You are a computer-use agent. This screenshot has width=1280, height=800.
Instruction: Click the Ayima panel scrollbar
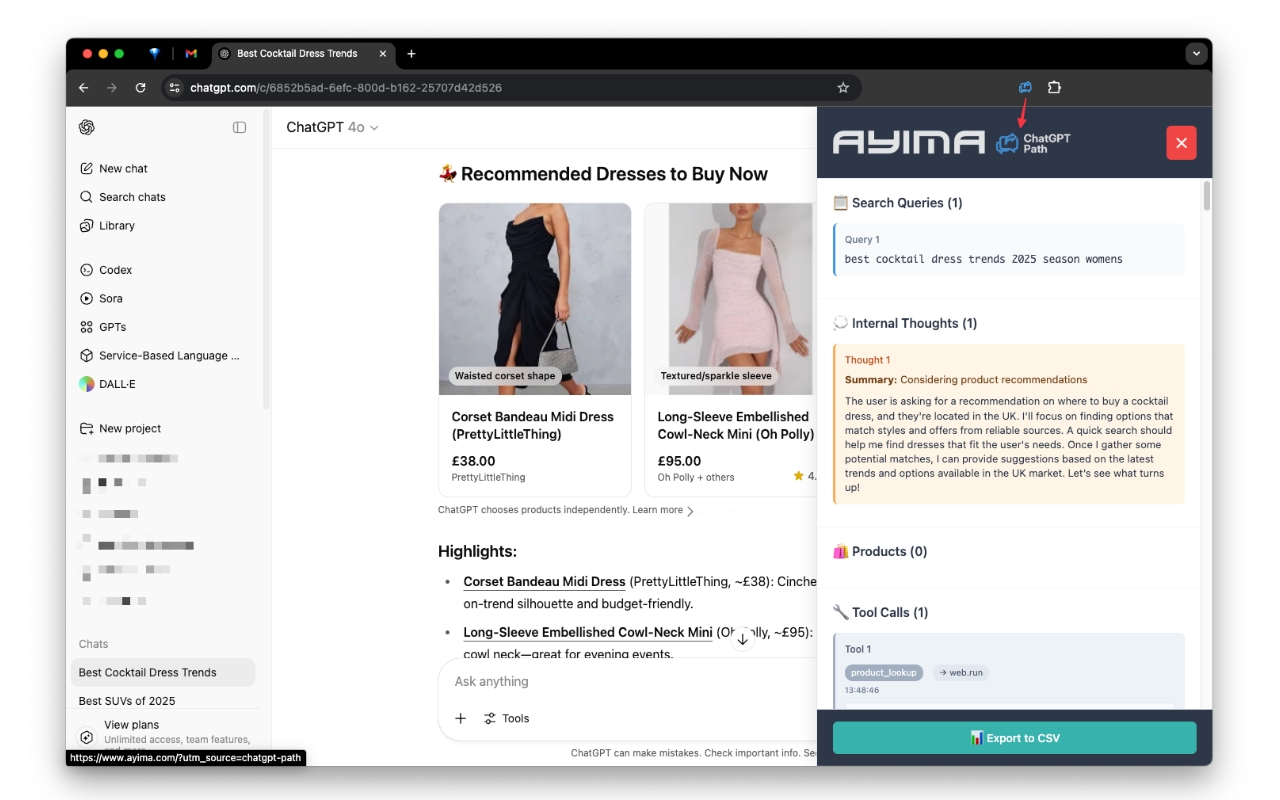[x=1207, y=195]
